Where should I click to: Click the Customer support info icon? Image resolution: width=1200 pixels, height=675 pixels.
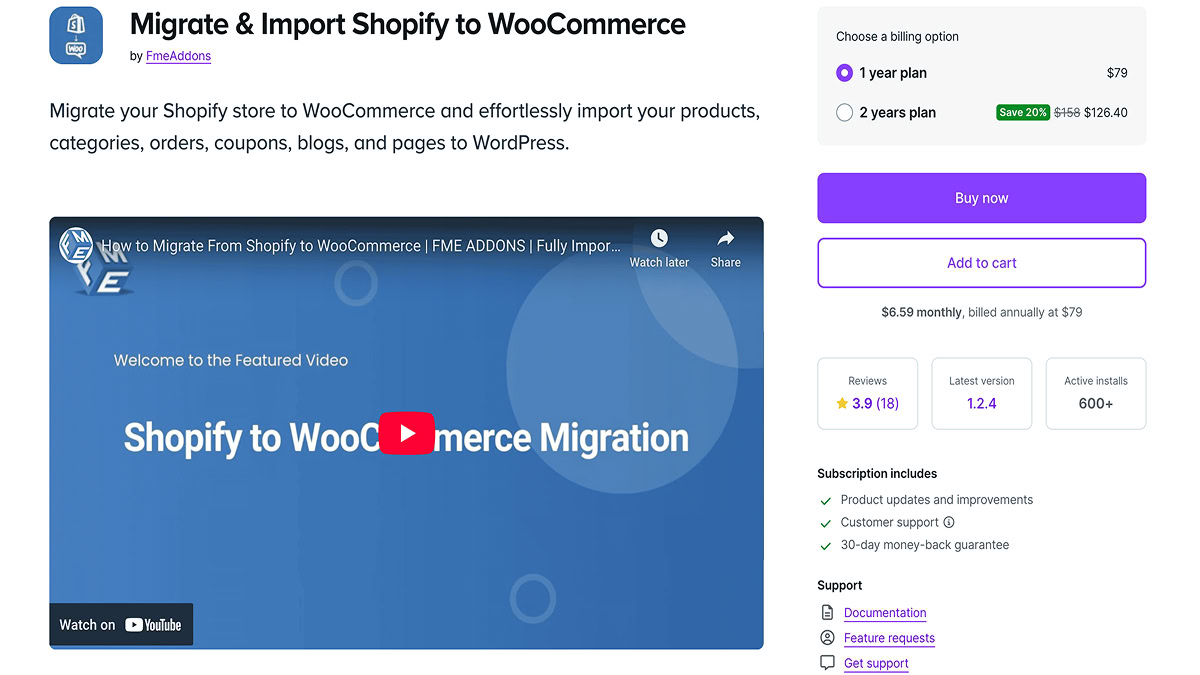point(949,522)
